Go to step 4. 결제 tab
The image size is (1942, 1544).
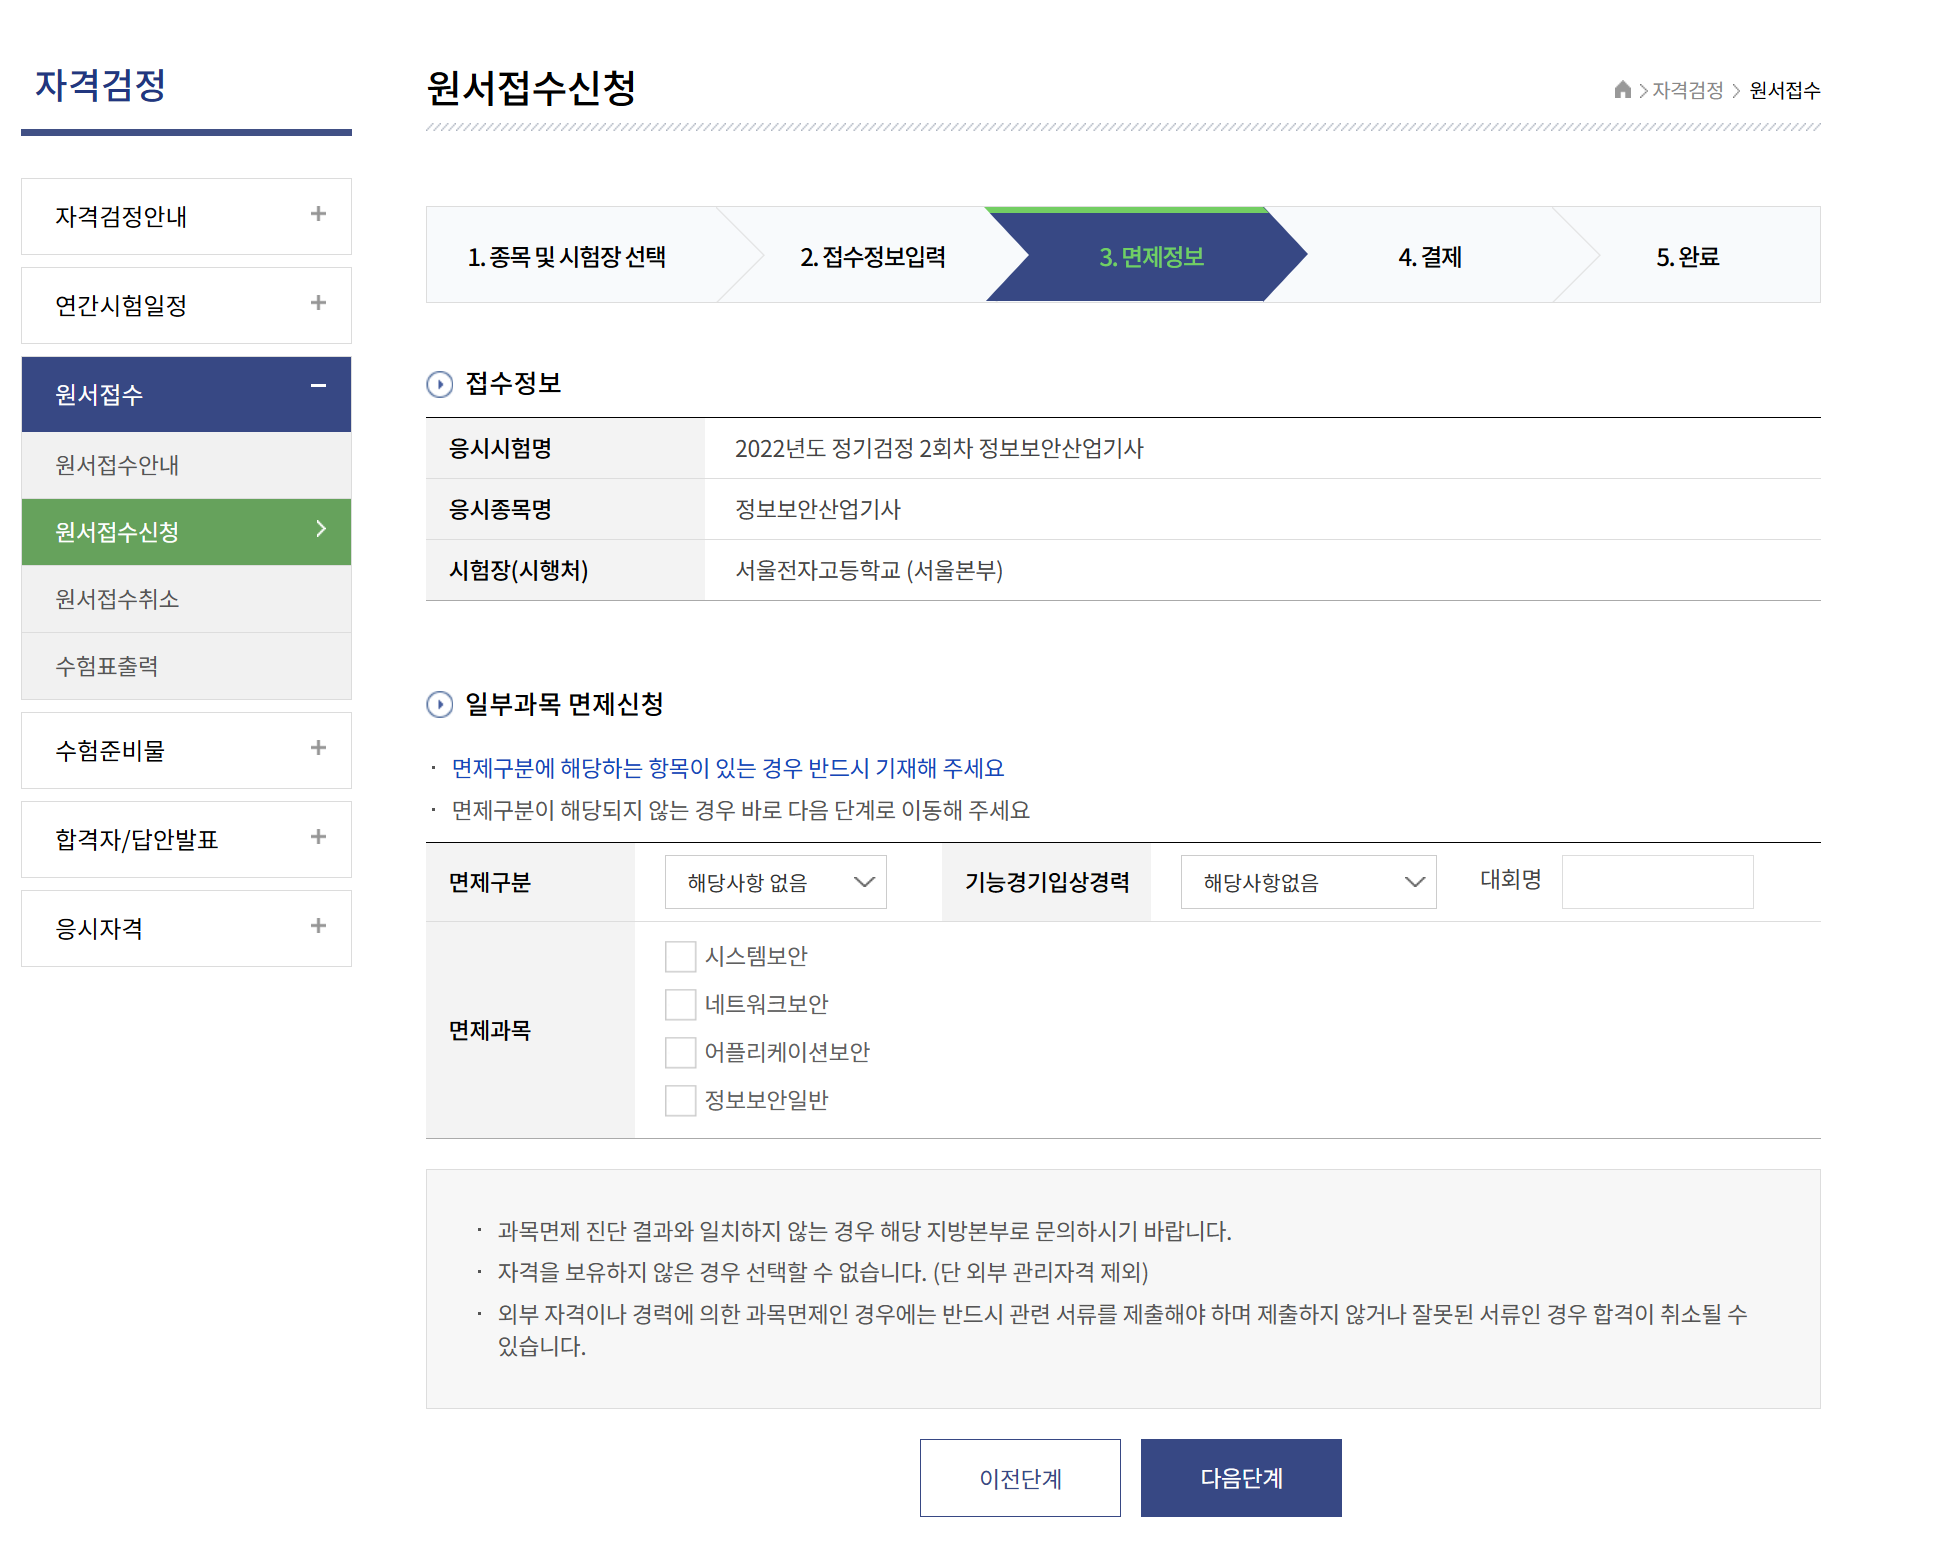[x=1430, y=257]
